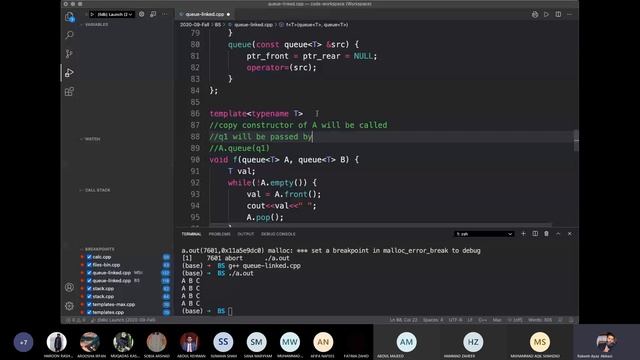Uncheck the queue-linked.cpp MSc breakpoint
Viewport: 640px width, 360px height.
(89, 273)
